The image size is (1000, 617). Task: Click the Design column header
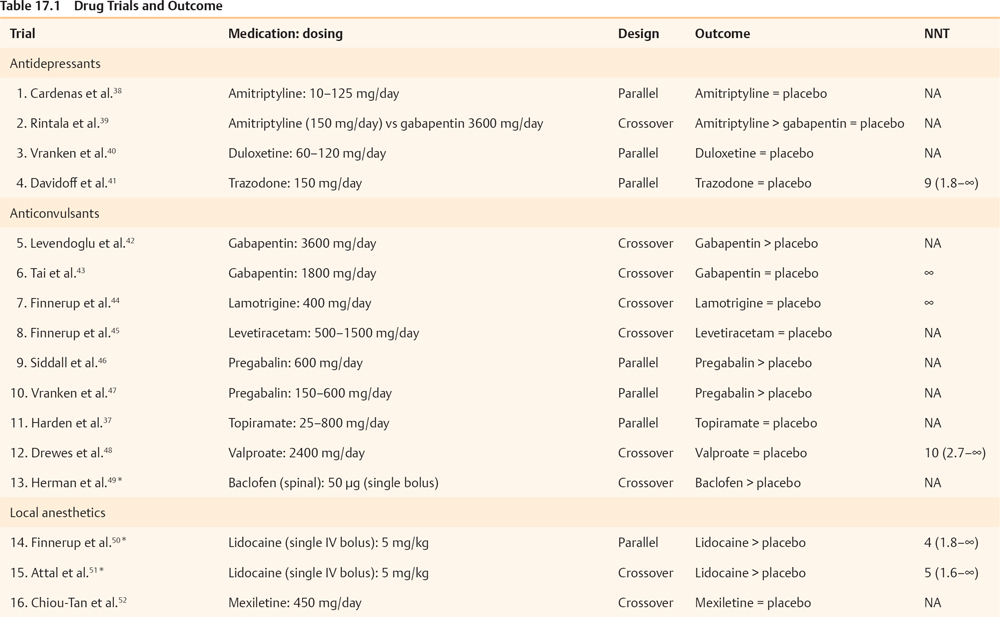(638, 34)
